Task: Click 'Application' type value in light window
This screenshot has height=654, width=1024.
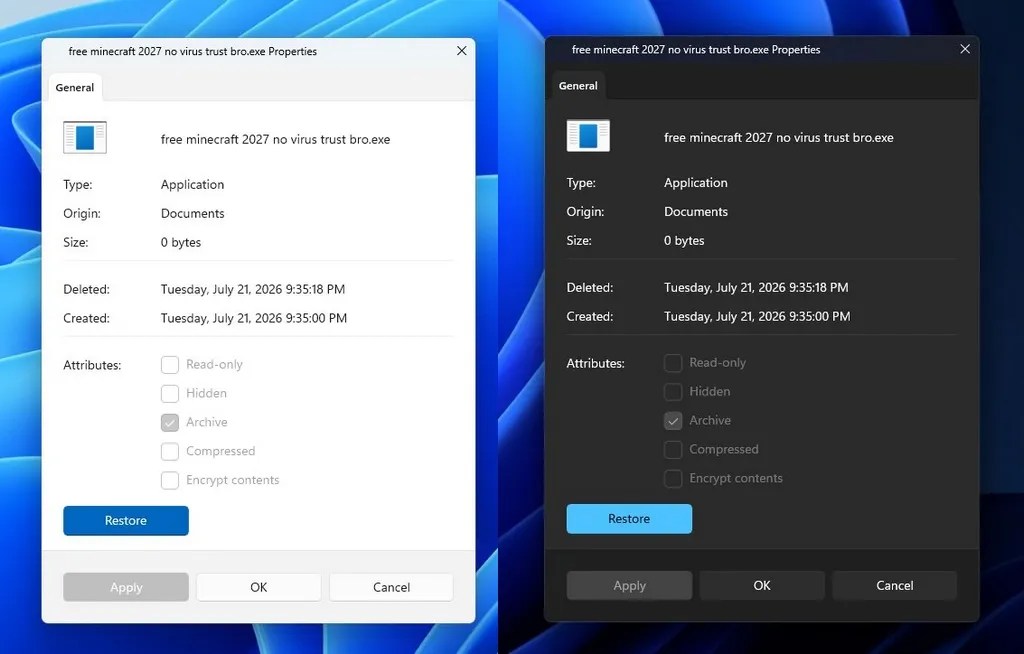Action: pos(193,184)
